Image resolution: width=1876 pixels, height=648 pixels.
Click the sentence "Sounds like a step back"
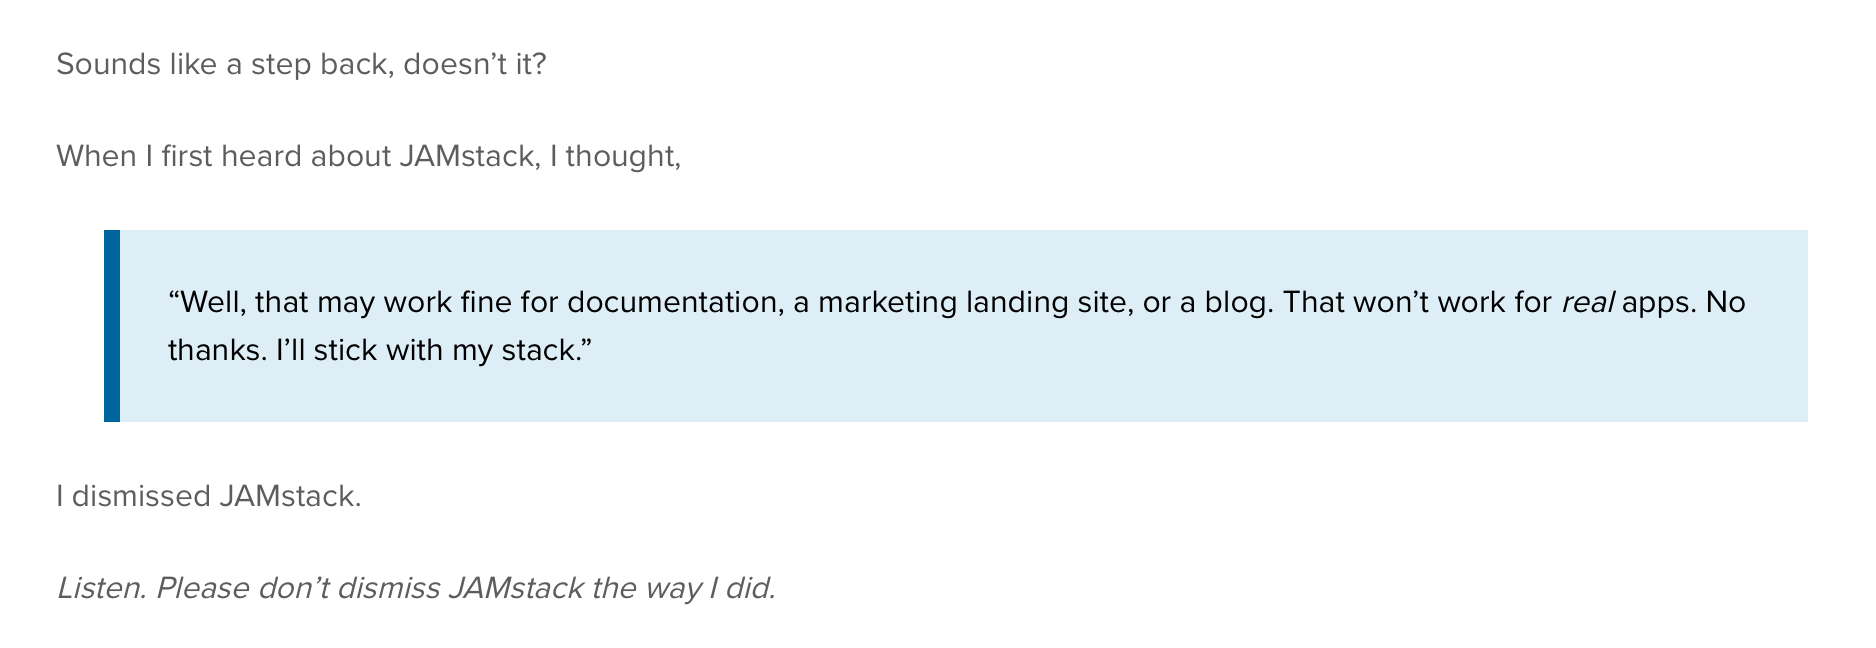pyautogui.click(x=301, y=65)
